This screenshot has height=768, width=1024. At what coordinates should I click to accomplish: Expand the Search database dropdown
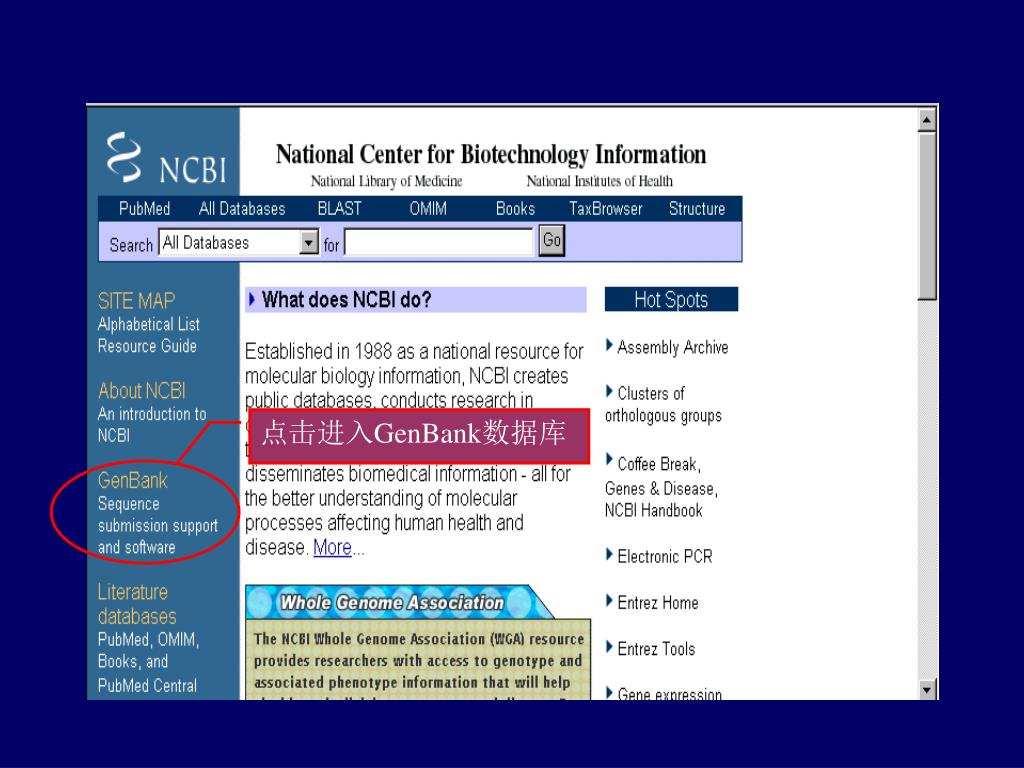click(x=310, y=243)
